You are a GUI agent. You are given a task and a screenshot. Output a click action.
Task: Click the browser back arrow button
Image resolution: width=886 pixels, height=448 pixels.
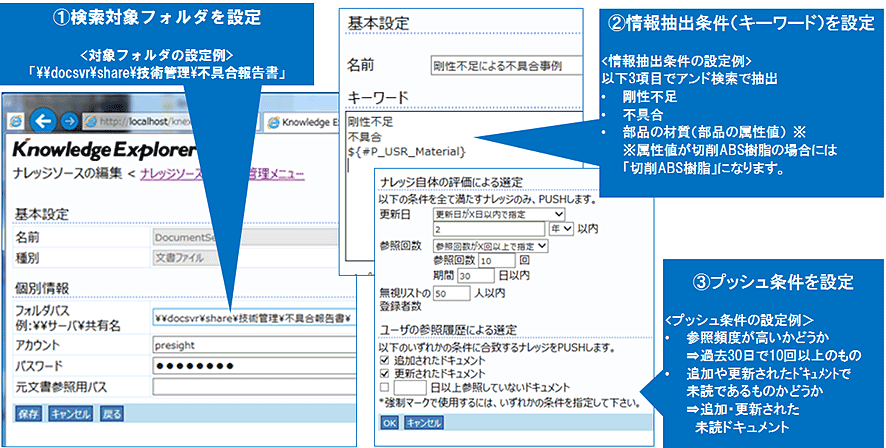point(45,120)
